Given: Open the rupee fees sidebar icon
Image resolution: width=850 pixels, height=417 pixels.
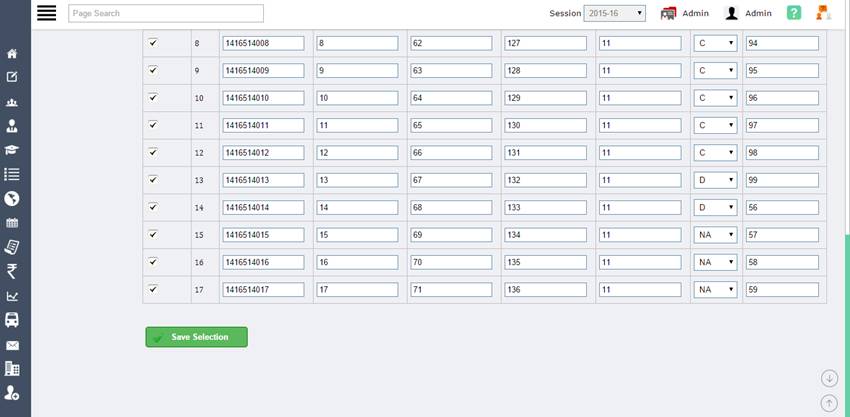Looking at the screenshot, I should coord(12,271).
